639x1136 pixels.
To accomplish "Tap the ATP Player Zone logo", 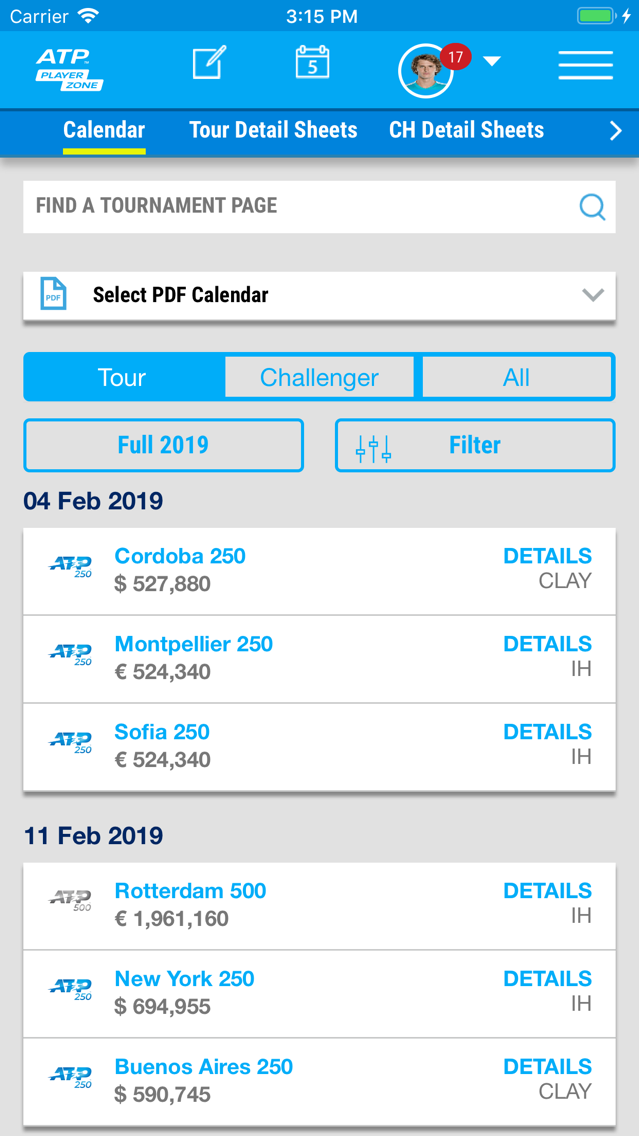I will tap(70, 70).
